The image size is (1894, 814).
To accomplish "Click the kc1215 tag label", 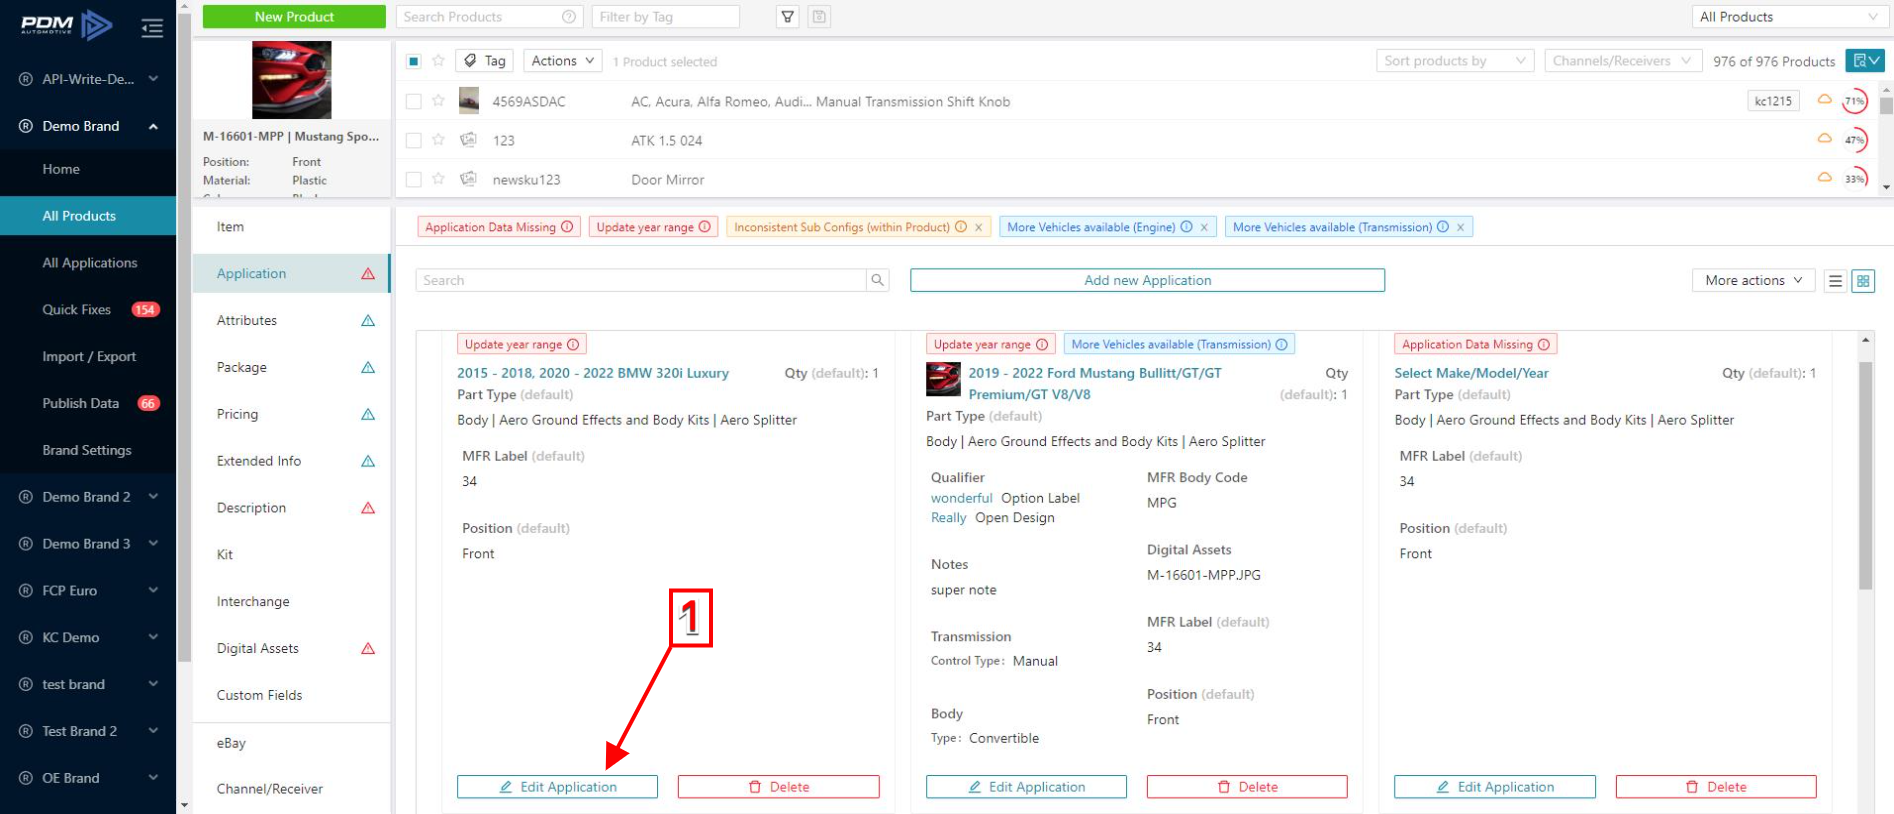I will tap(1773, 101).
